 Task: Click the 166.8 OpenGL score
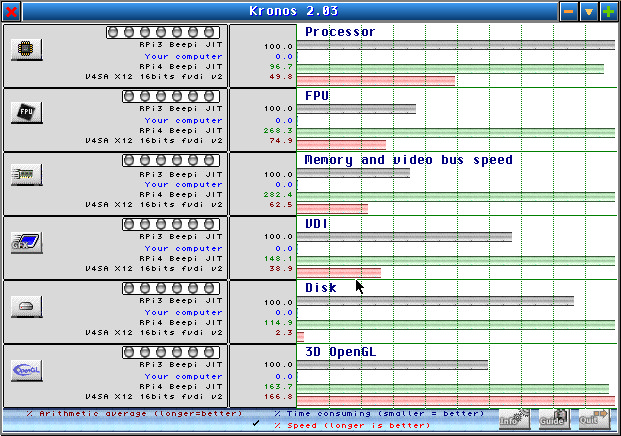[278, 396]
